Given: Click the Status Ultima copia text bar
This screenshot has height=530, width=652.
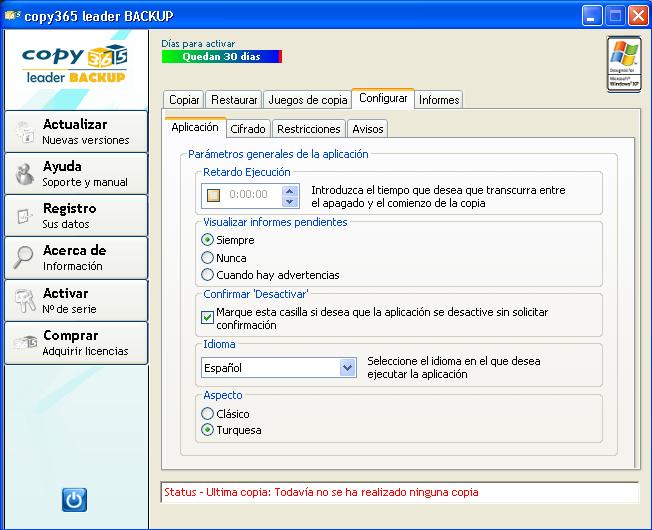Looking at the screenshot, I should pos(400,492).
